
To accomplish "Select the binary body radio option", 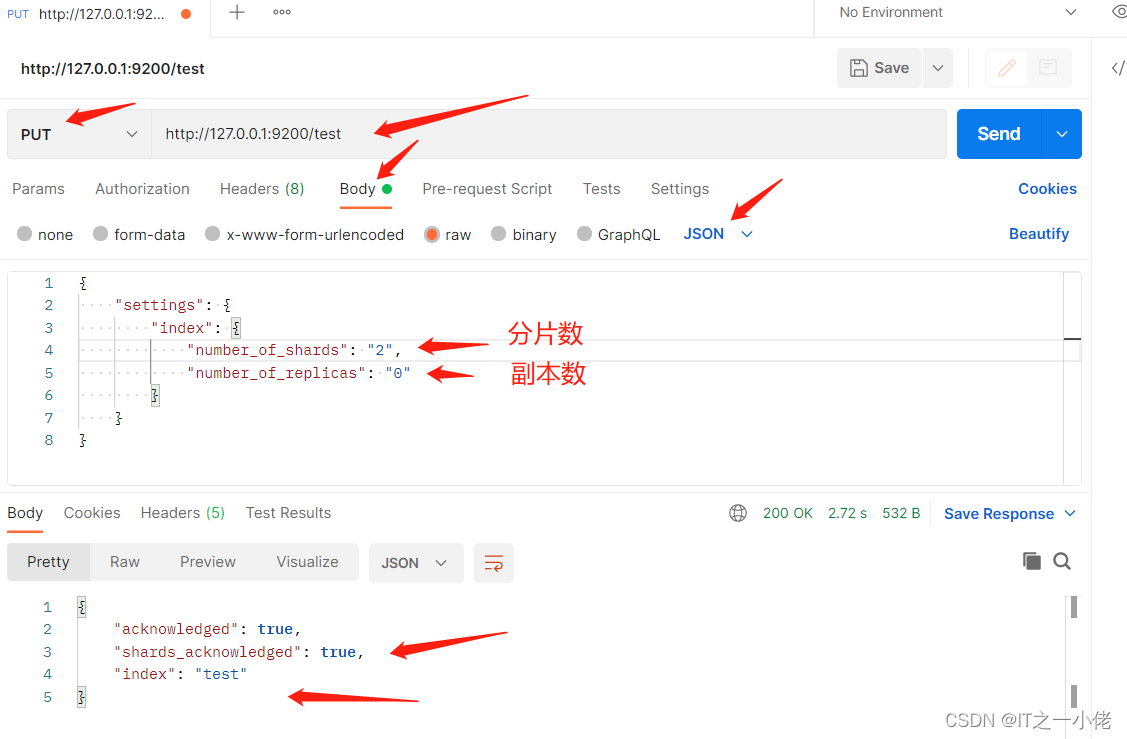I will click(498, 234).
